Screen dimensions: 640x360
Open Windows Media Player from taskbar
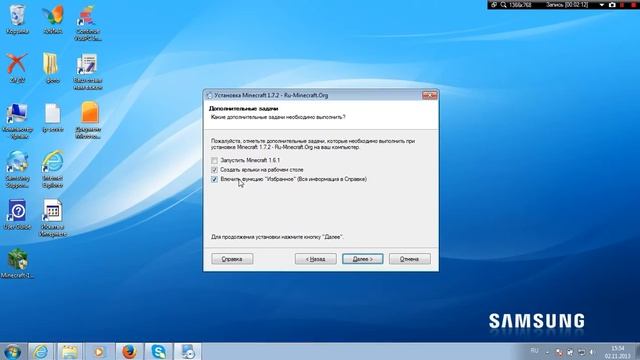coord(99,352)
